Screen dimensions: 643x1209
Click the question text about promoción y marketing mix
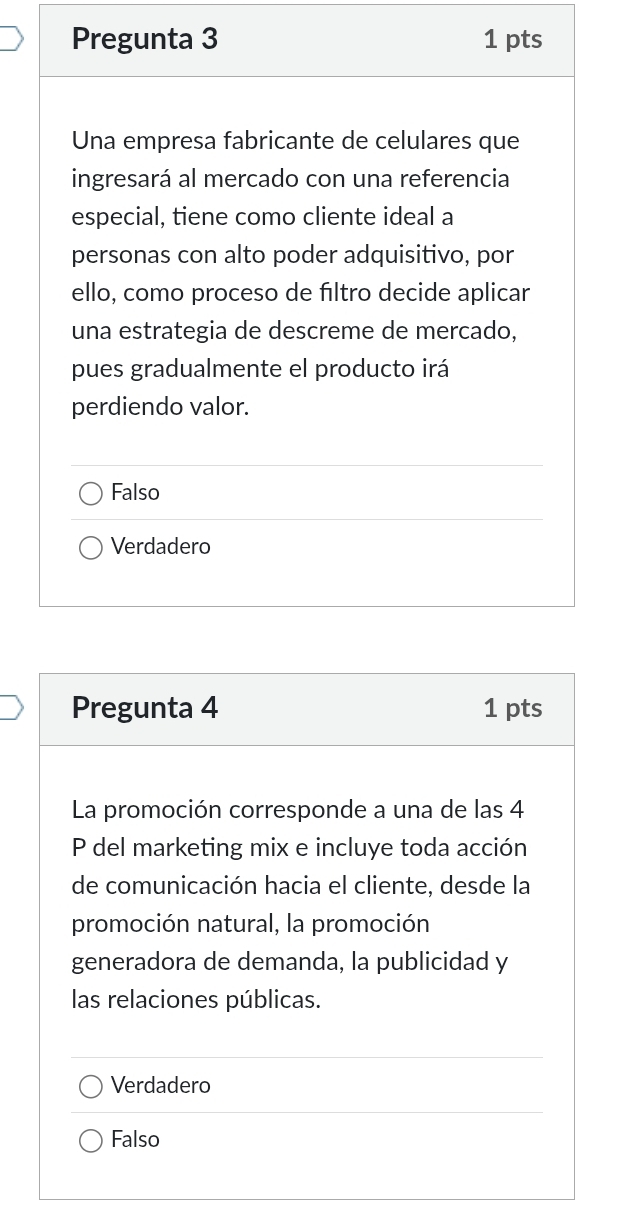pyautogui.click(x=300, y=900)
